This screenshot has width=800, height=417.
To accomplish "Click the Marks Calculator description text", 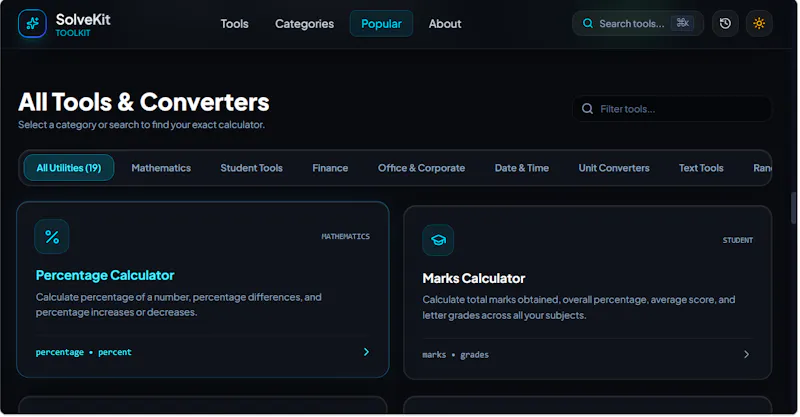I will 579,307.
